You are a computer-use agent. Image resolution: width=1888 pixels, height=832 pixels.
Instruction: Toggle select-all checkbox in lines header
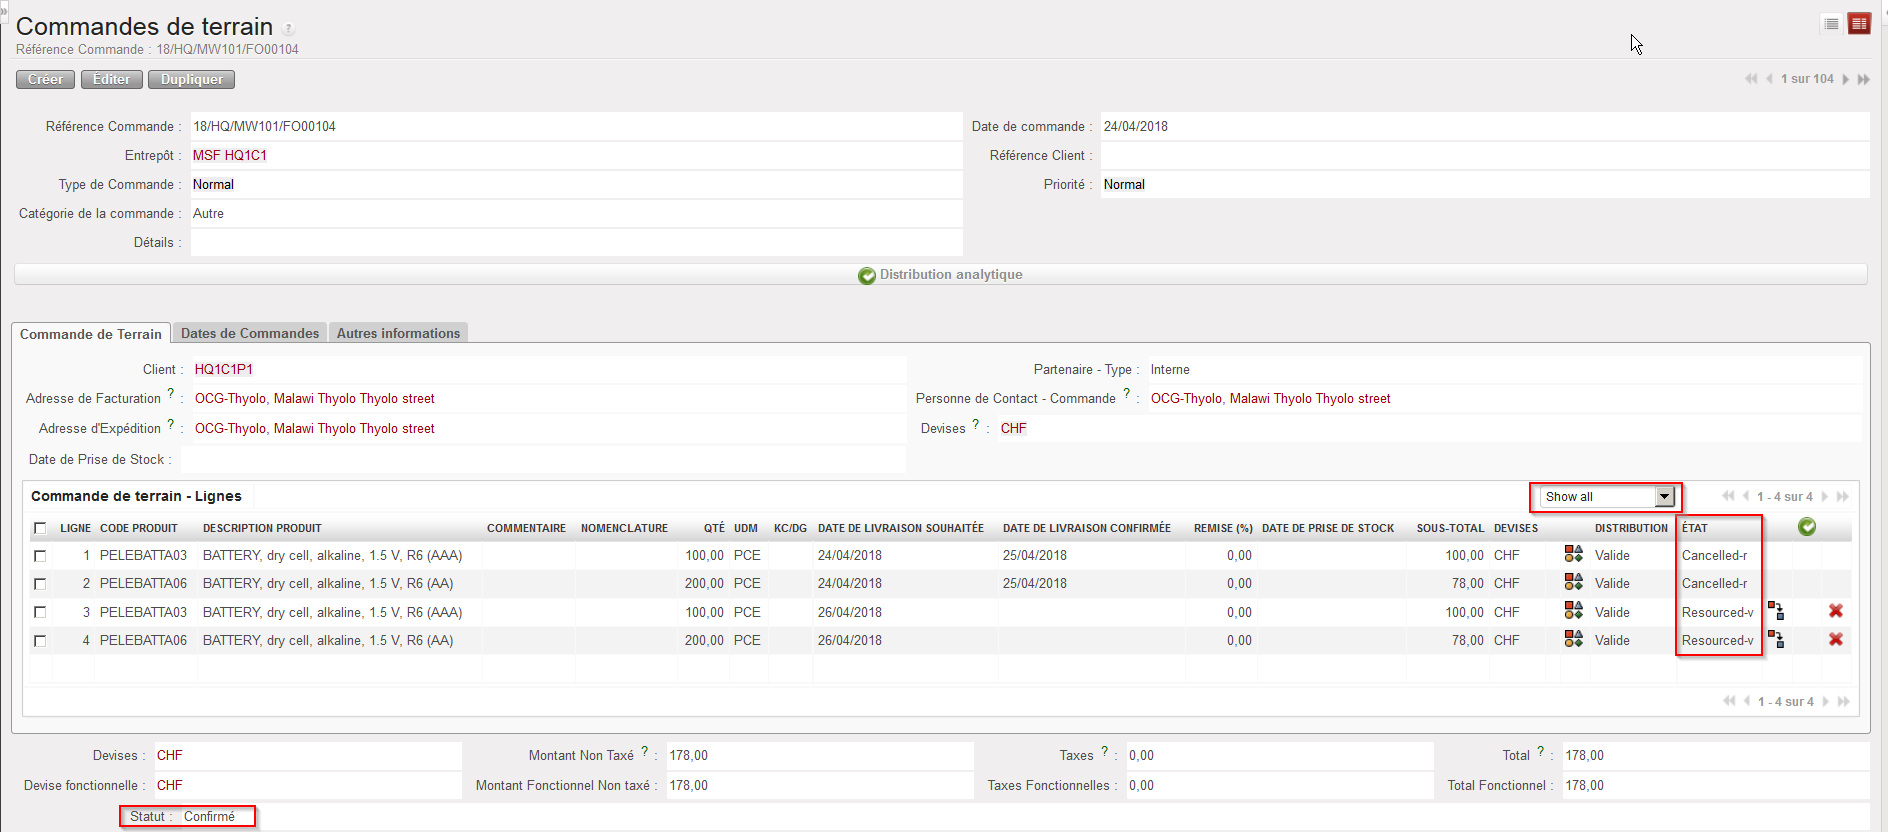click(x=40, y=528)
